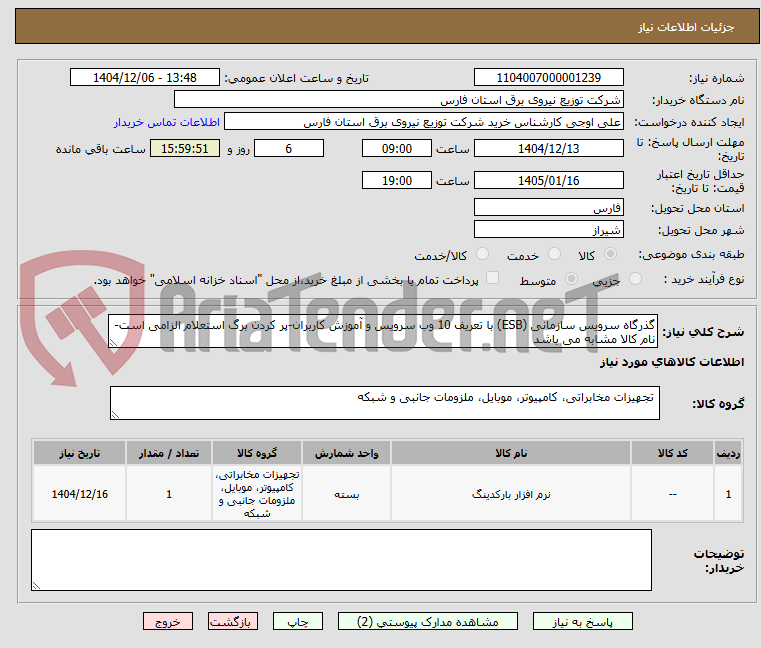Click the کد کالا column header
Image resolution: width=761 pixels, height=648 pixels.
(x=672, y=453)
